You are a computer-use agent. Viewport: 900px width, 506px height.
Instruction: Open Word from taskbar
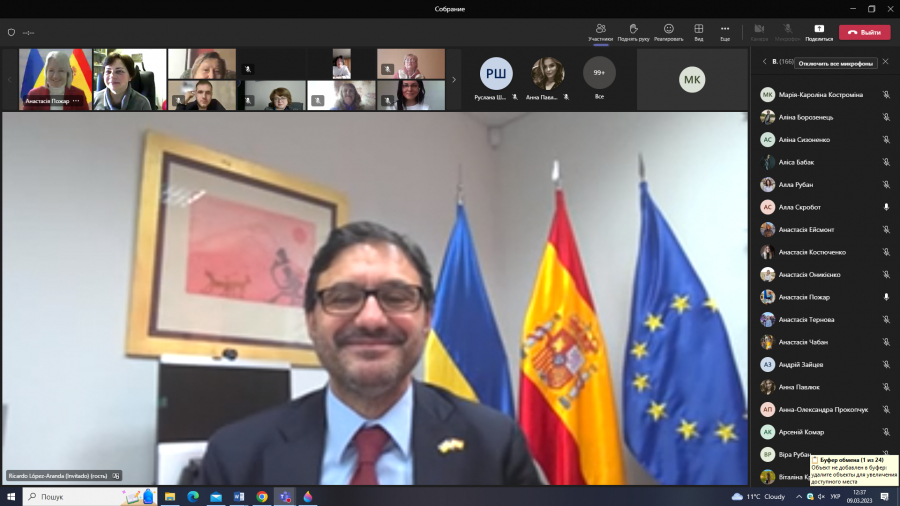pos(239,496)
